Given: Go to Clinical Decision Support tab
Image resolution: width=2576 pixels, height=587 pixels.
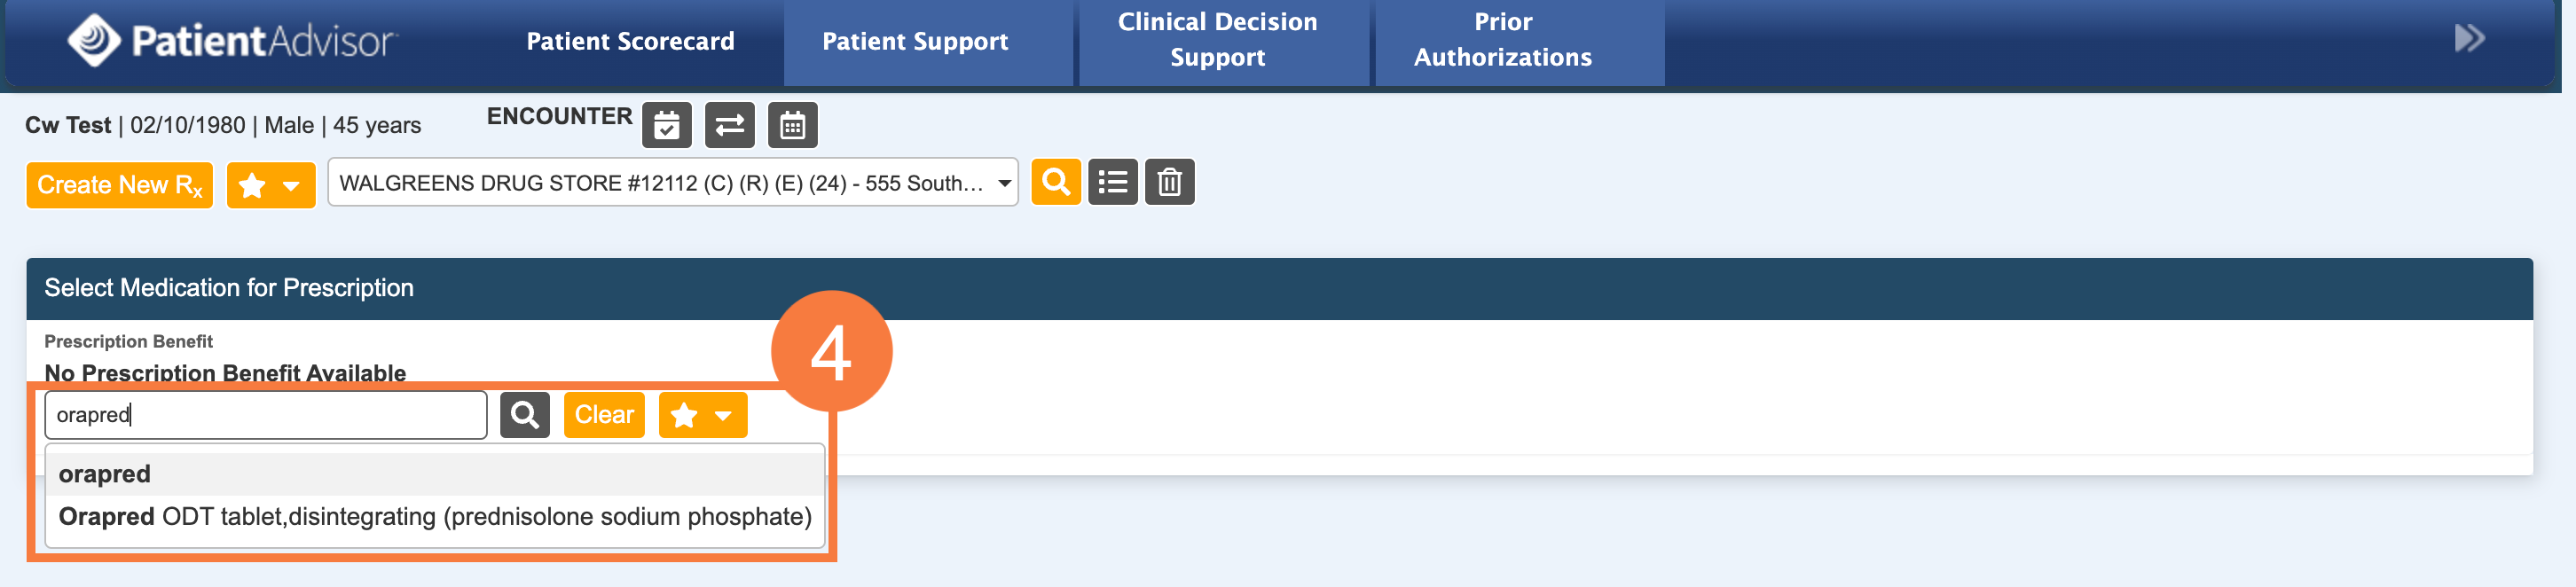Looking at the screenshot, I should (1217, 40).
